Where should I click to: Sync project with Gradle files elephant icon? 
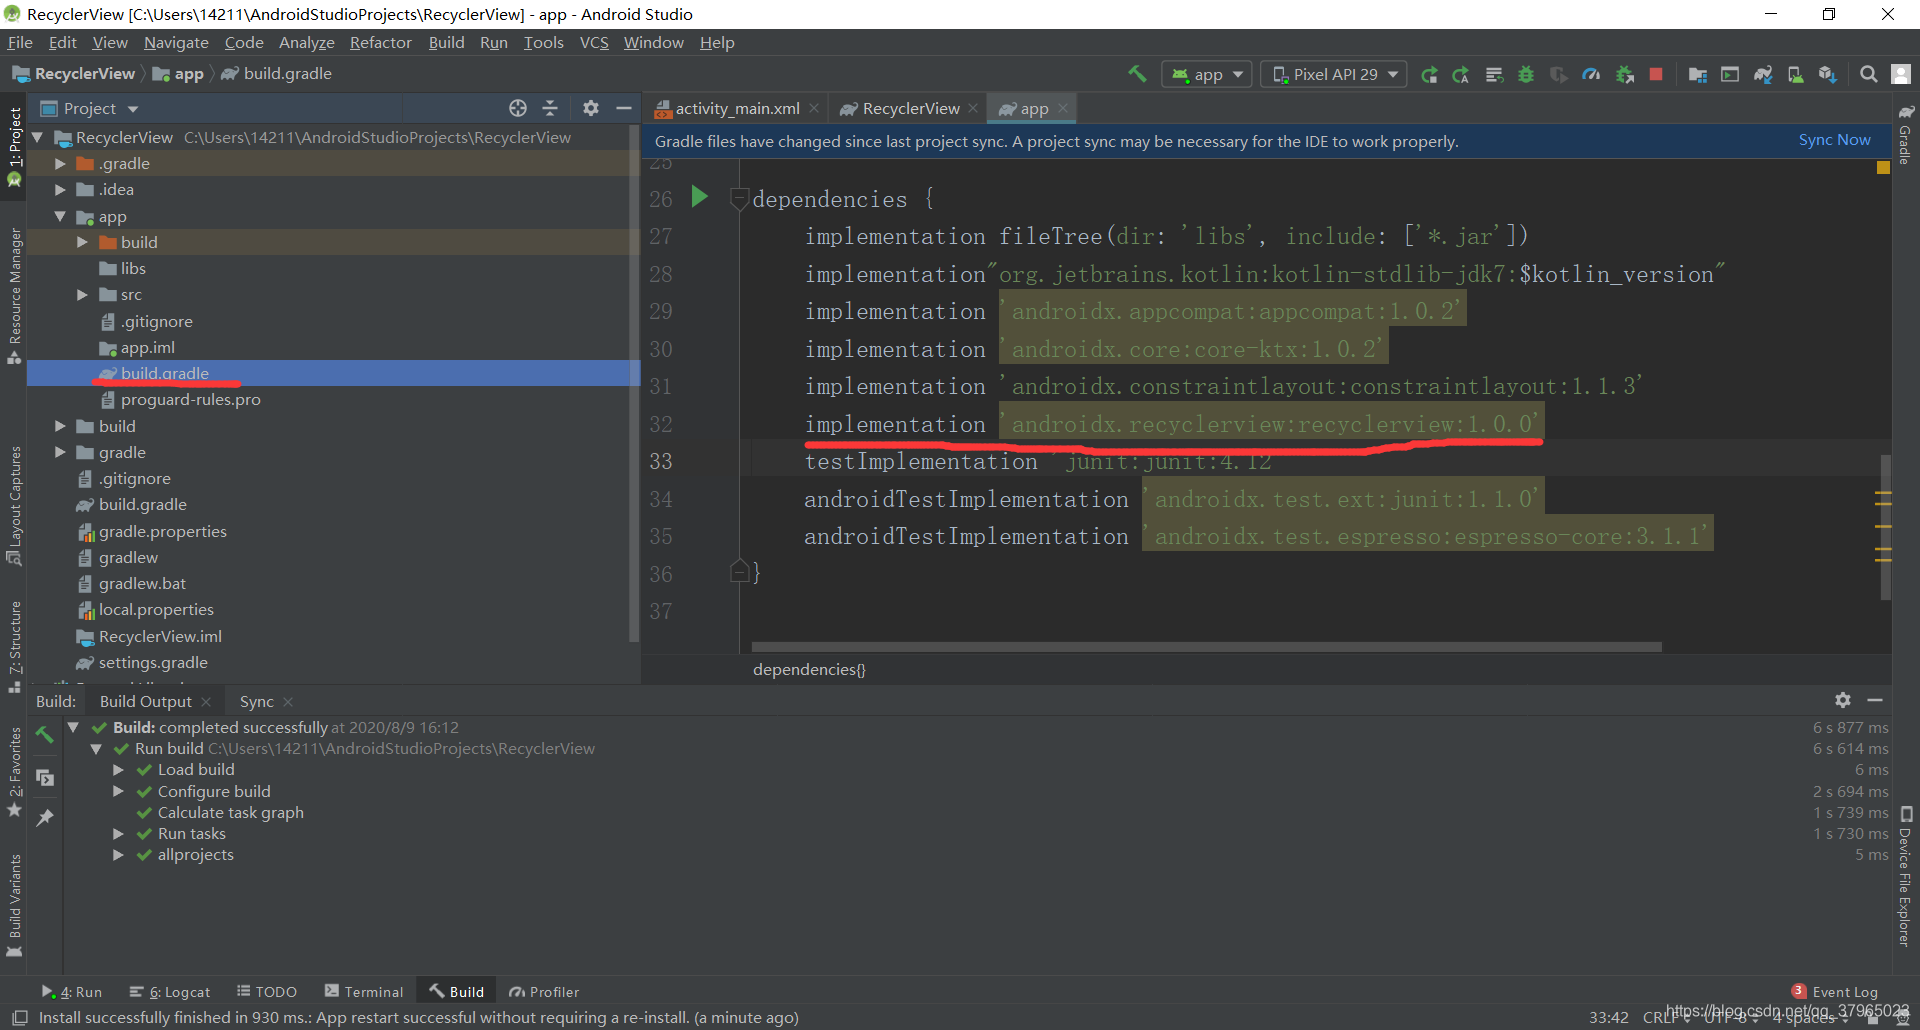(1763, 75)
